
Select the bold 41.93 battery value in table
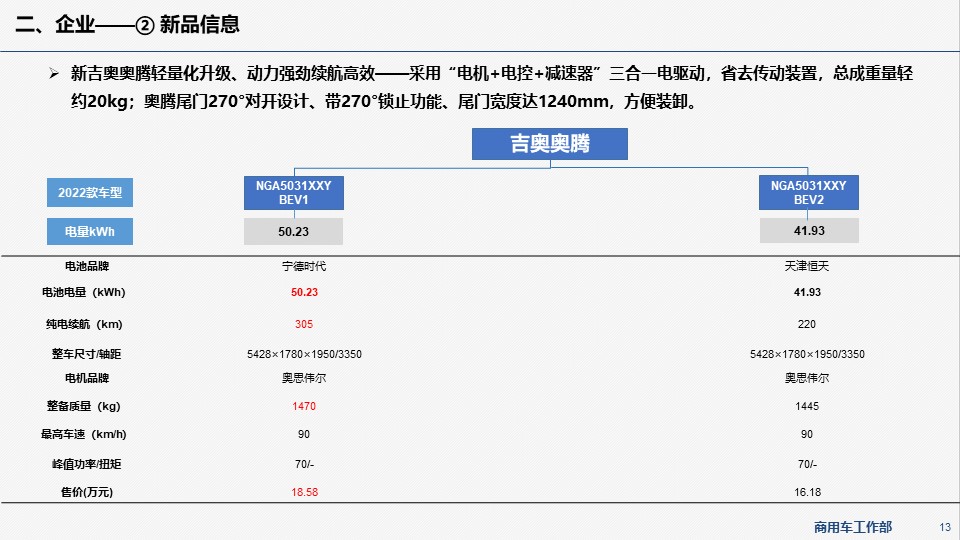[807, 293]
